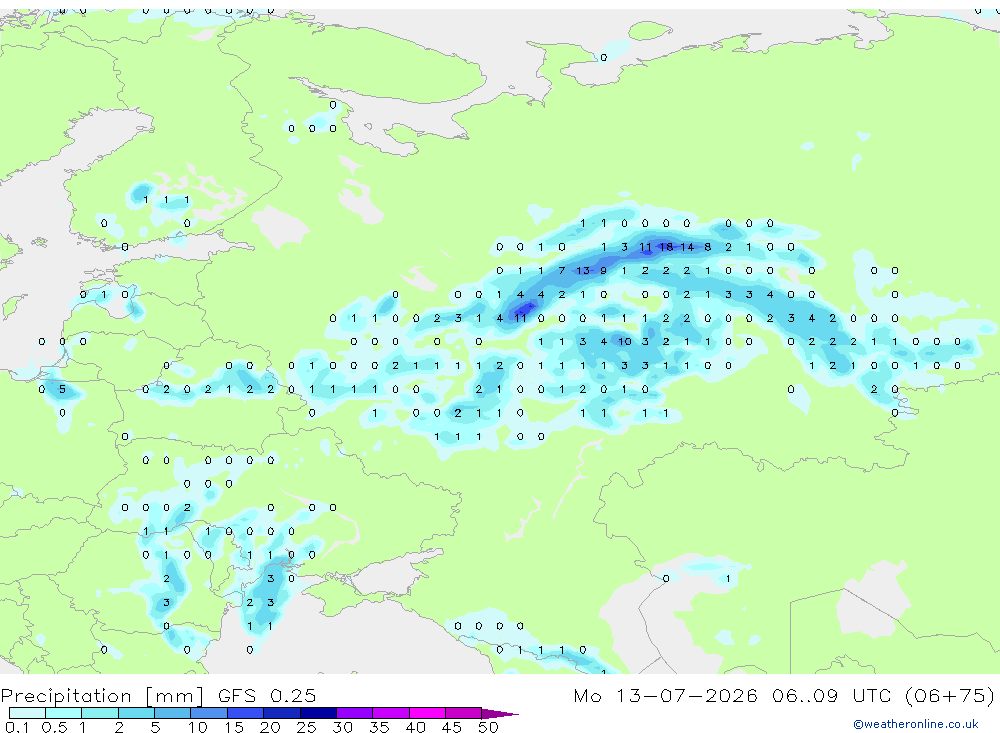Click the 'Mo 13-07-2026' date text
Image resolution: width=1000 pixels, height=733 pixels.
(x=666, y=695)
